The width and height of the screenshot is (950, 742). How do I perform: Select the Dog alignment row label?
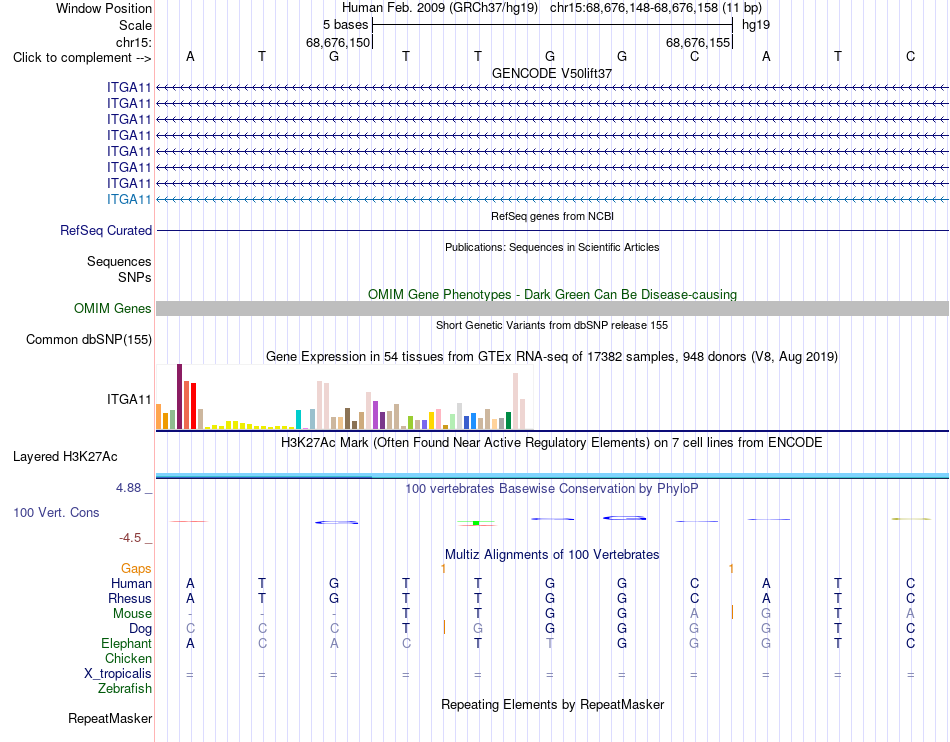(x=140, y=629)
